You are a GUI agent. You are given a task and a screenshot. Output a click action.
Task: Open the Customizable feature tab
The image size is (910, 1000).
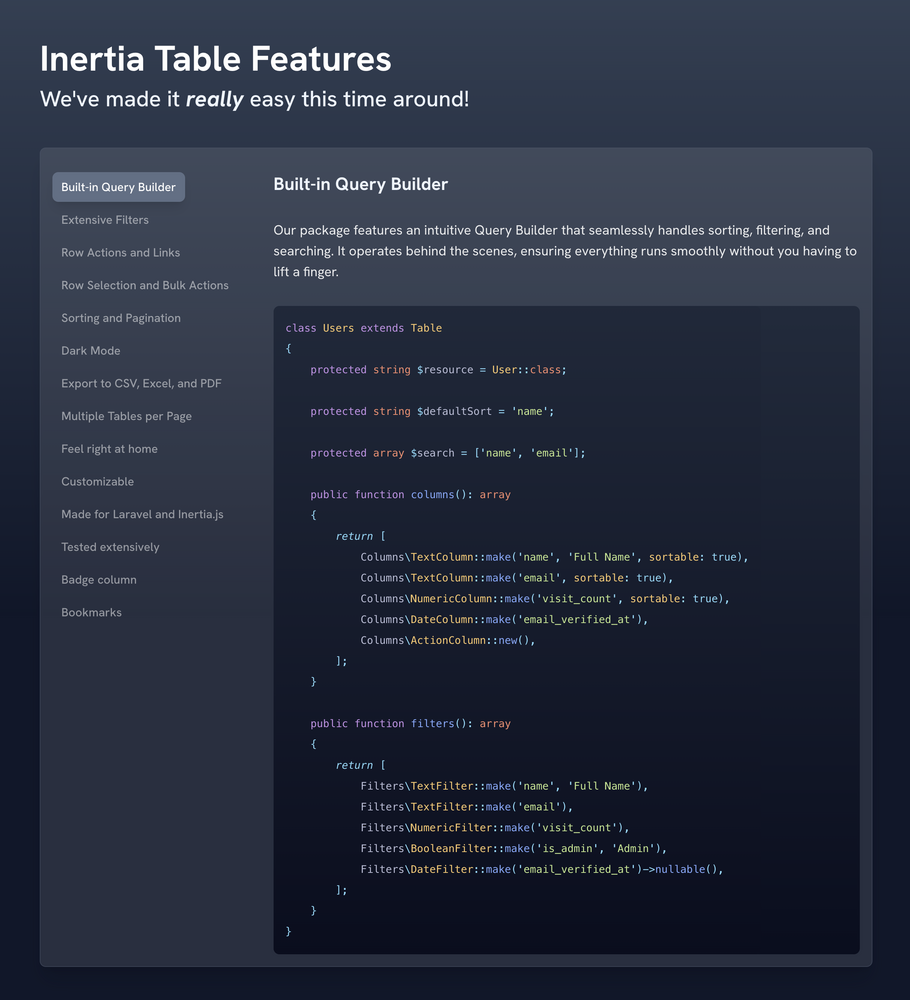coord(98,482)
